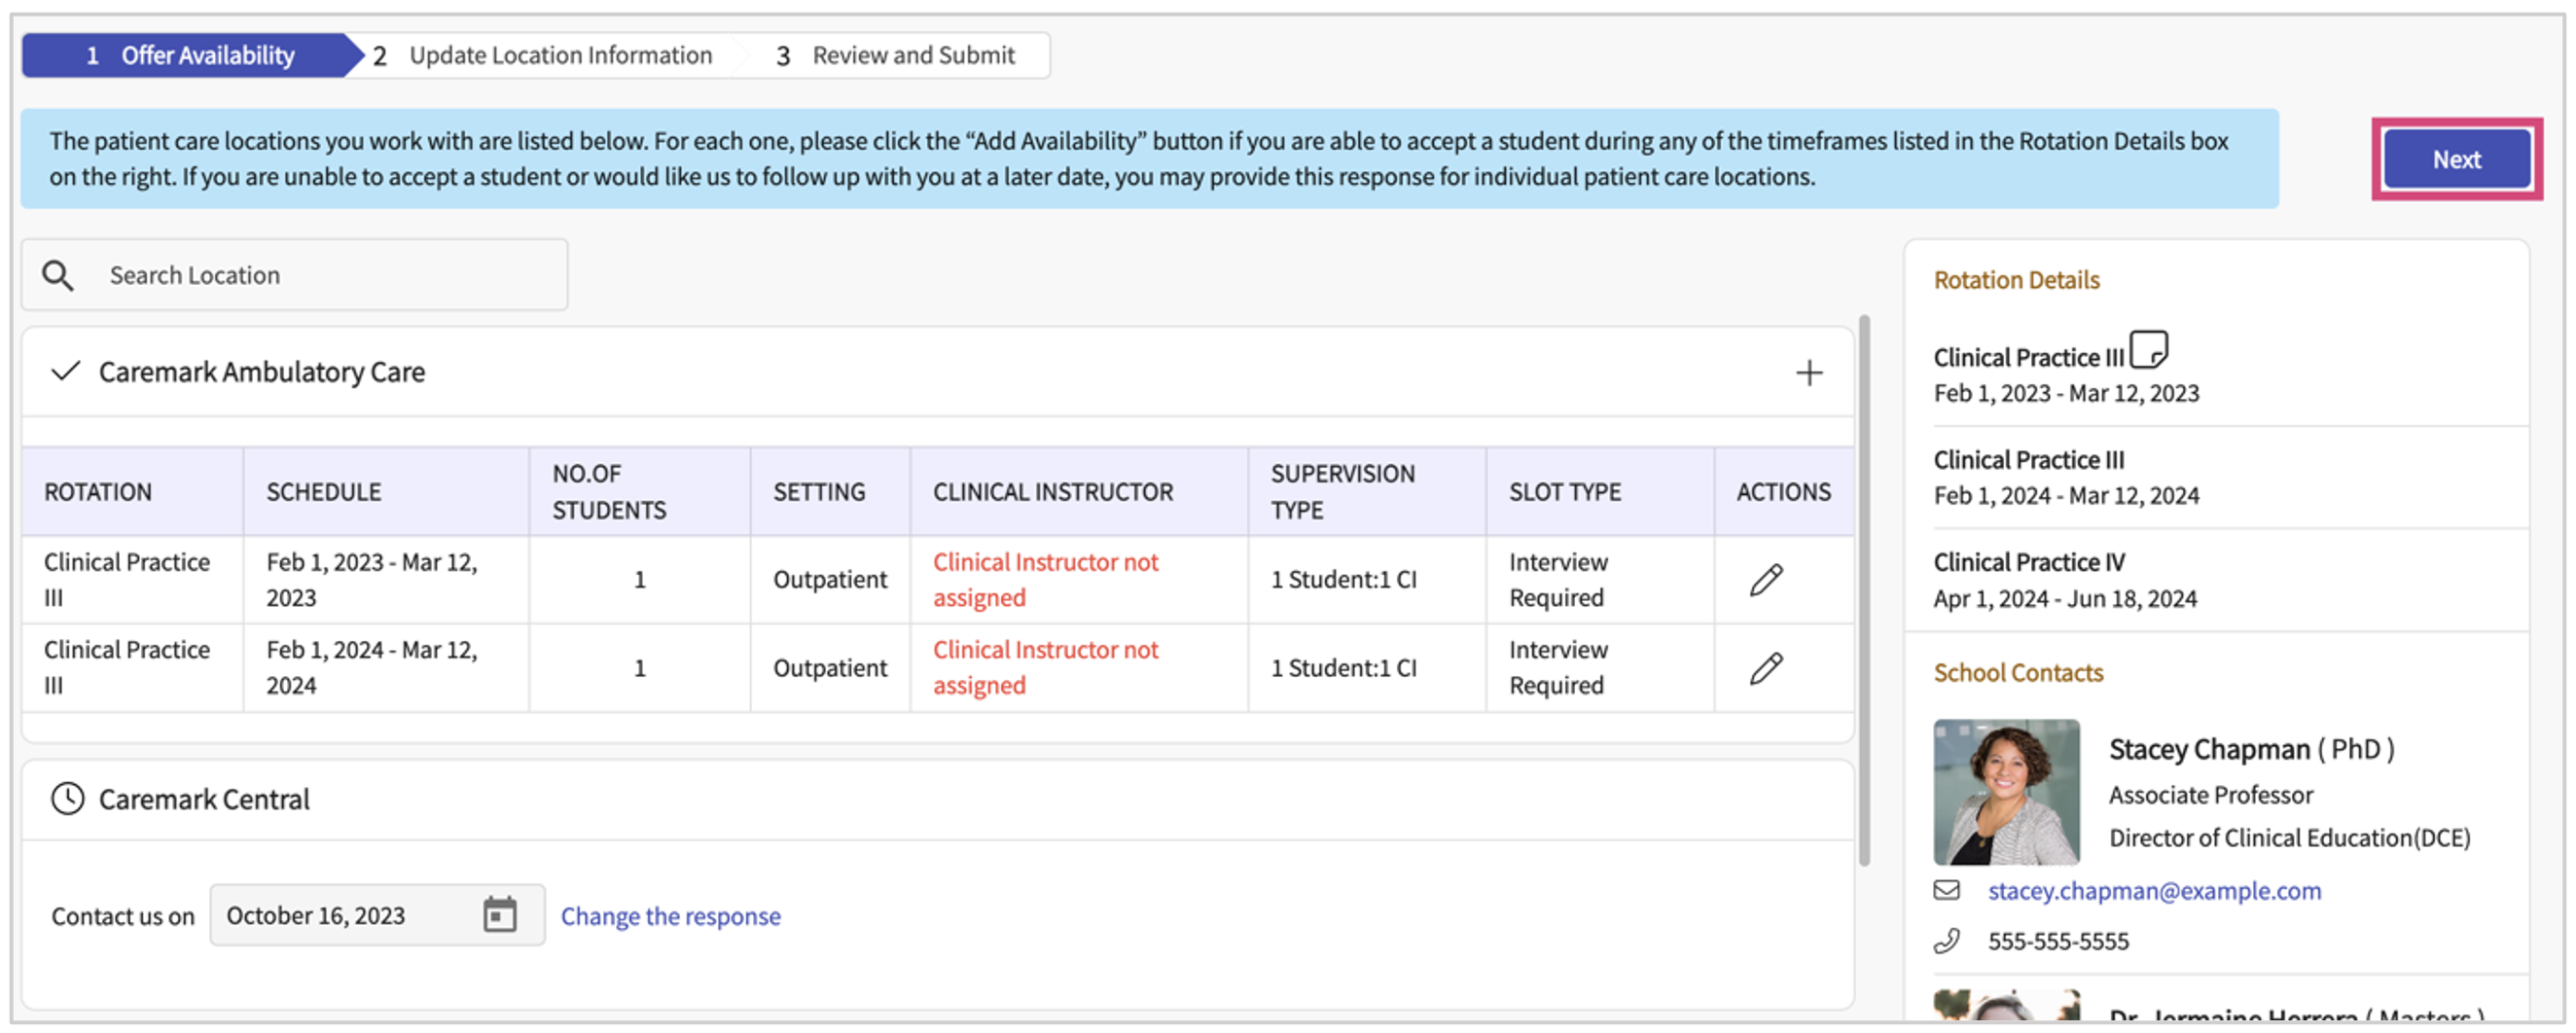Screen dimensions: 2576x1033
Task: Collapse the Caremark Ambulatory Care section header
Action: click(x=260, y=372)
